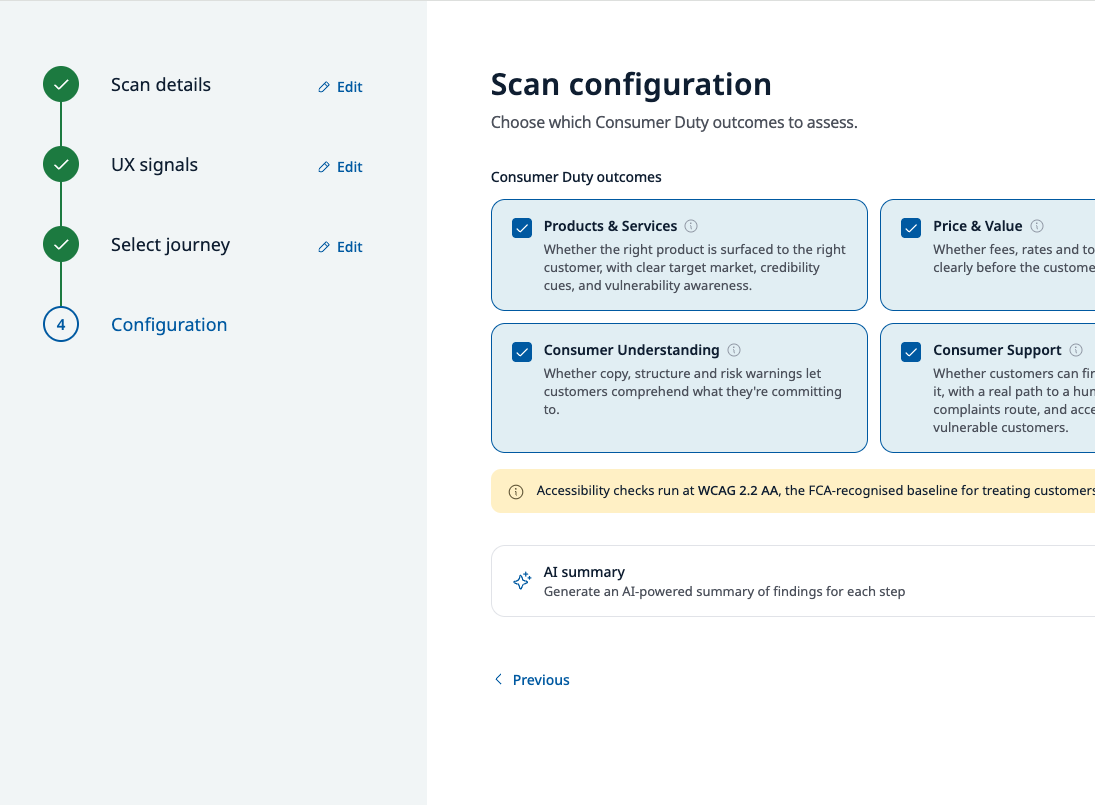The image size is (1095, 805).
Task: Click the Consumer Support card description text
Action: pyautogui.click(x=1014, y=401)
